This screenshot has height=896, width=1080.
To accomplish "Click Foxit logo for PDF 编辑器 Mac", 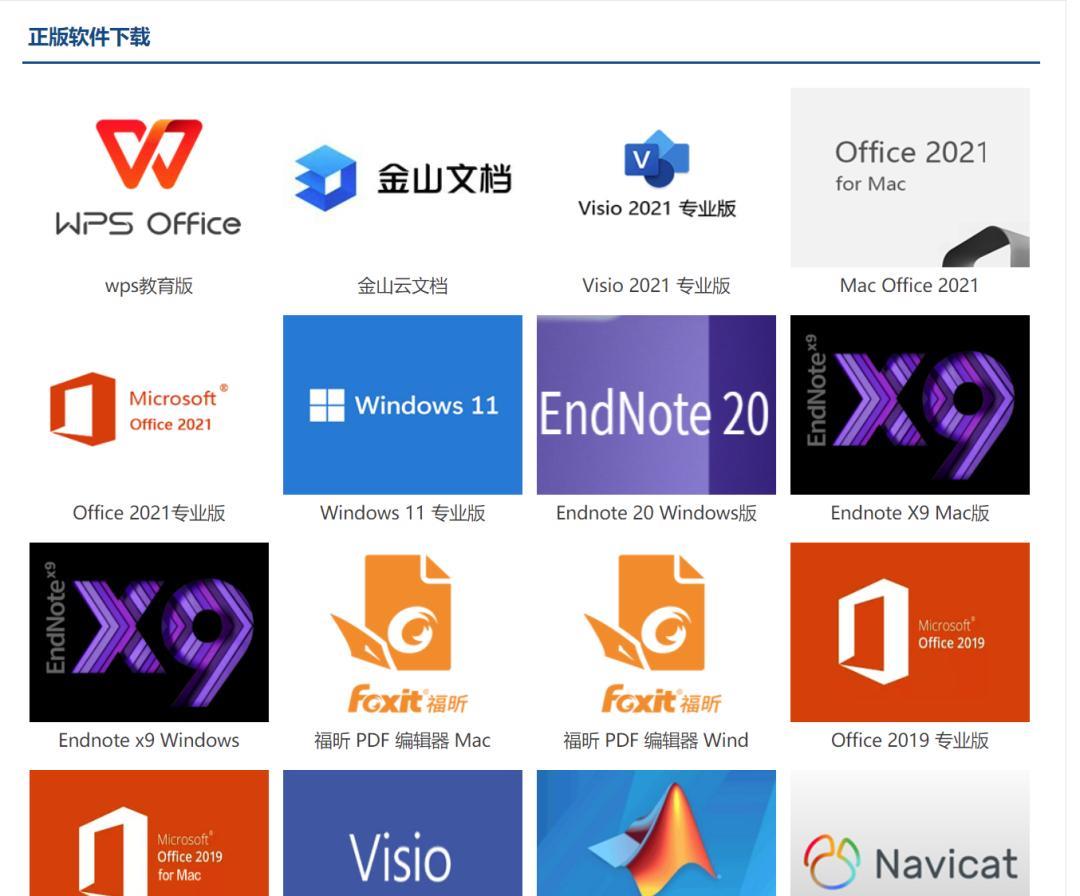I will [402, 632].
